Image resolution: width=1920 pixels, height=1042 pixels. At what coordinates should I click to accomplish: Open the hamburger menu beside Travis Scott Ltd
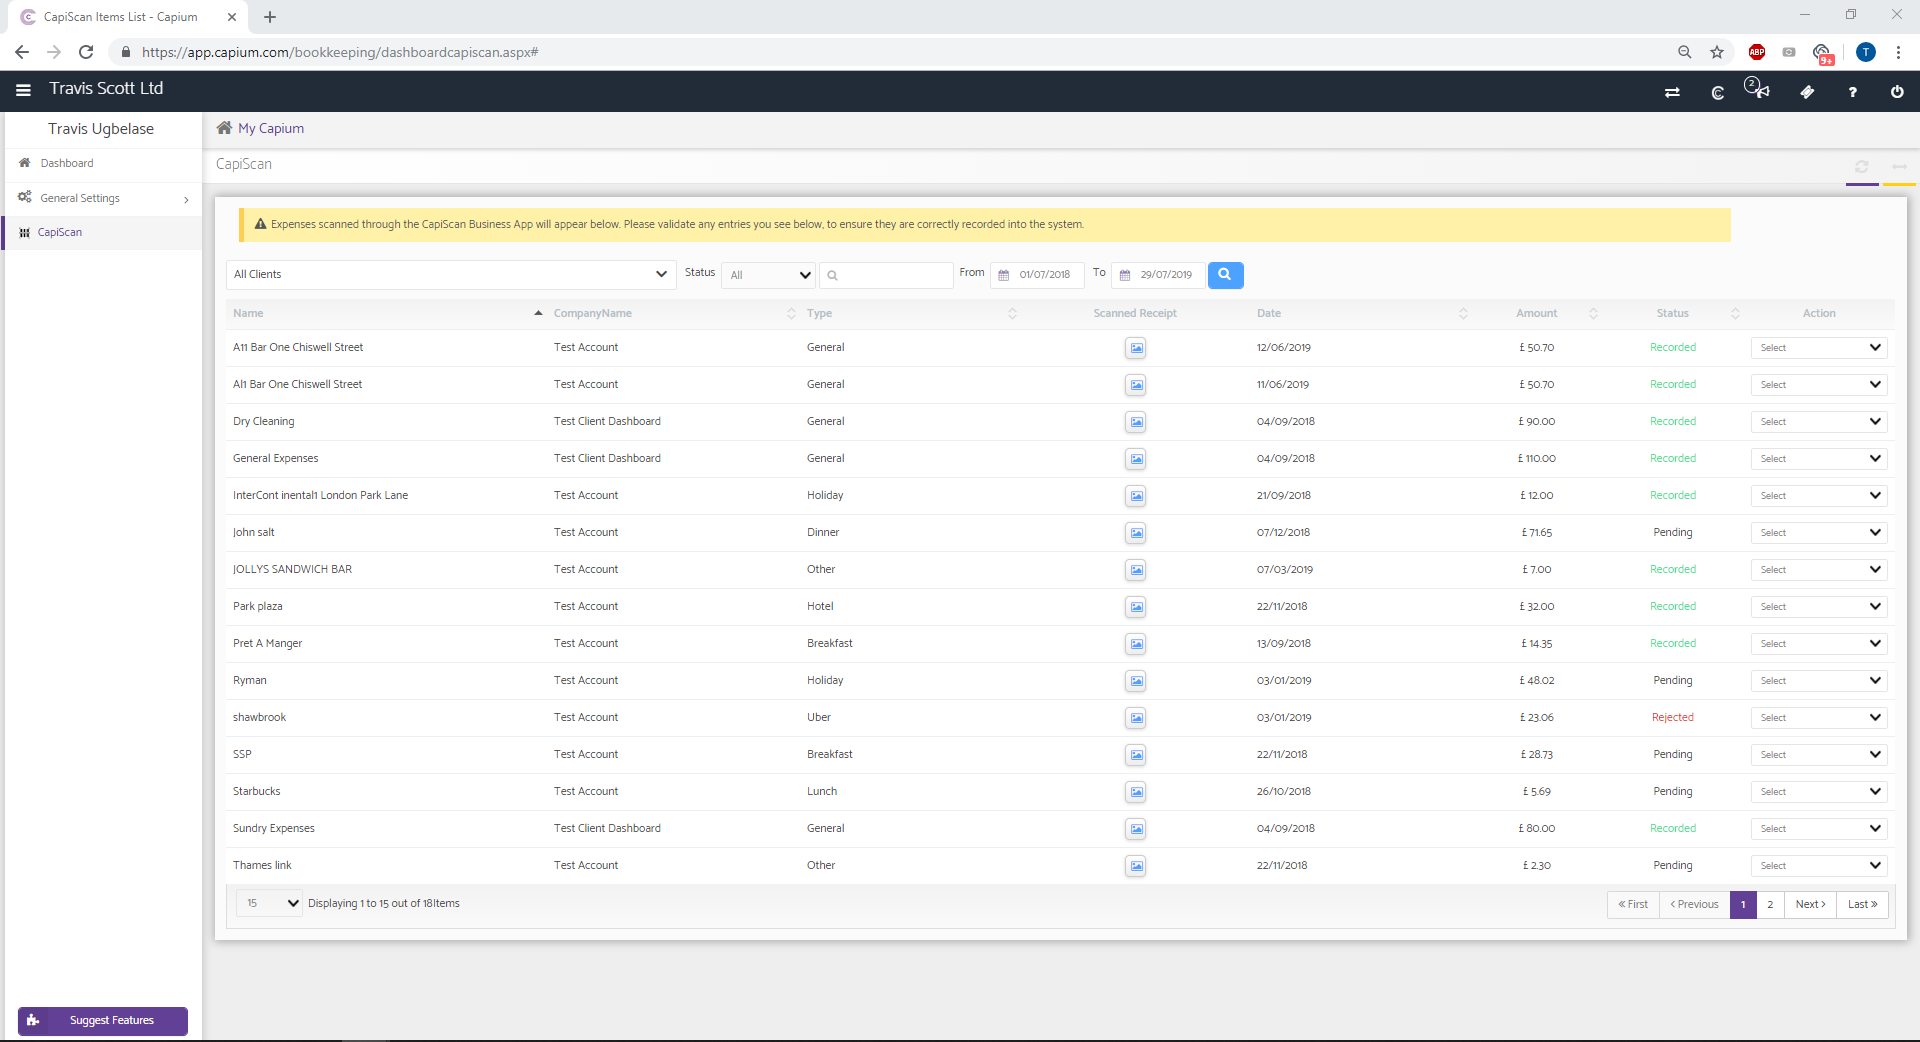23,90
